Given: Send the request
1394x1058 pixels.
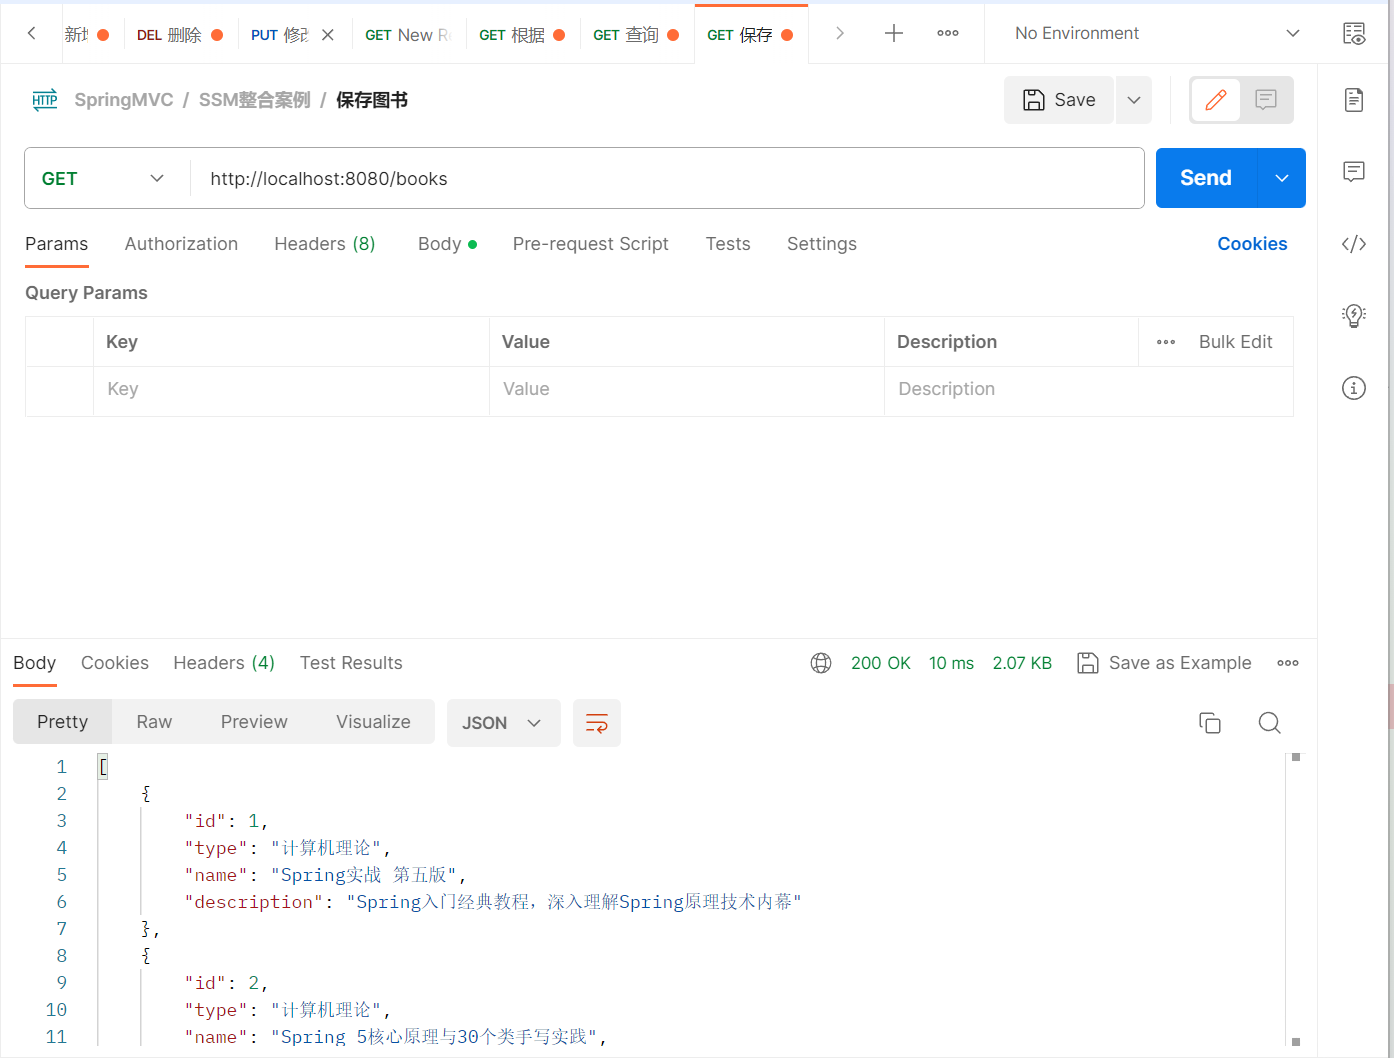Looking at the screenshot, I should pos(1206,178).
